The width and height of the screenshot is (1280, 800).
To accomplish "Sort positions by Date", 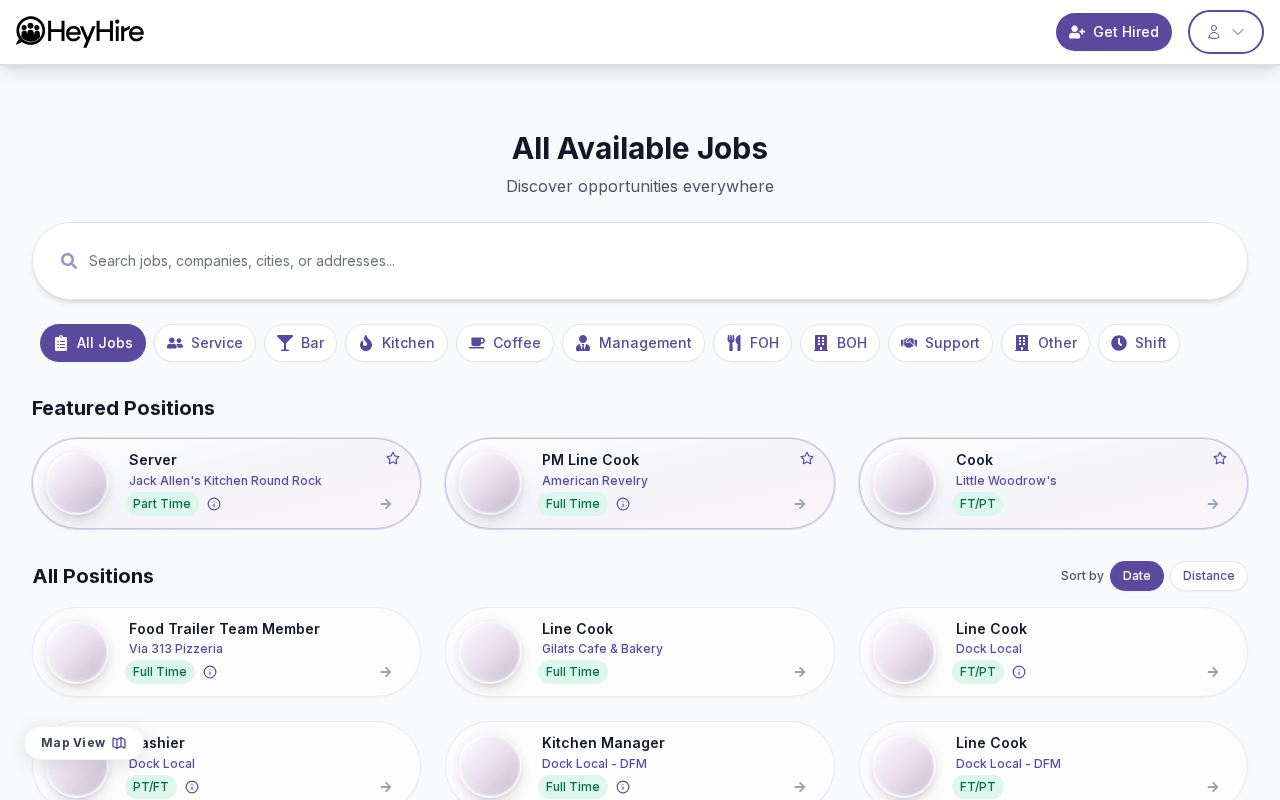I will [1137, 576].
